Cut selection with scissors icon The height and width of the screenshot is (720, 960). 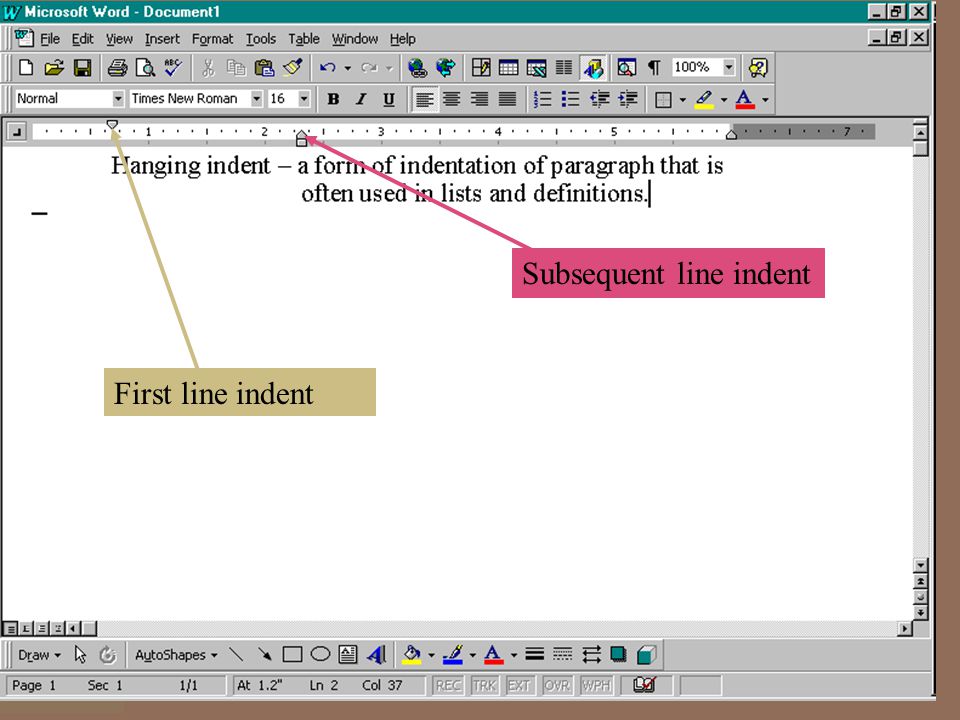click(x=208, y=67)
